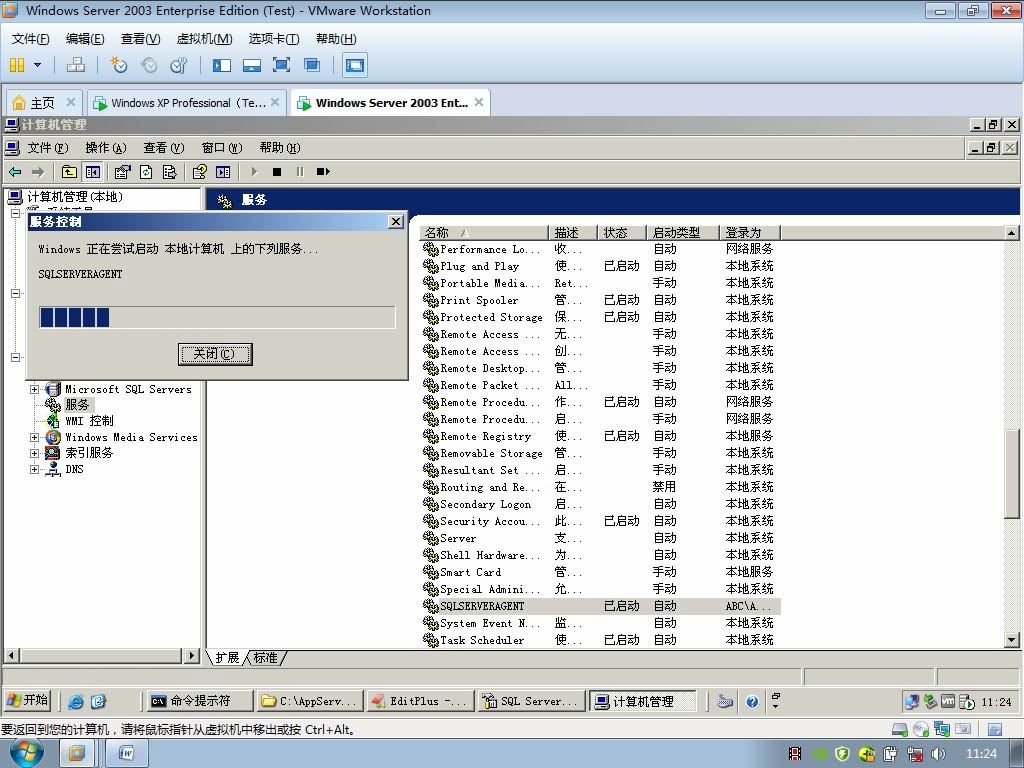Image resolution: width=1024 pixels, height=768 pixels.
Task: Close the Windows Server 2003 tab
Action: click(x=479, y=102)
